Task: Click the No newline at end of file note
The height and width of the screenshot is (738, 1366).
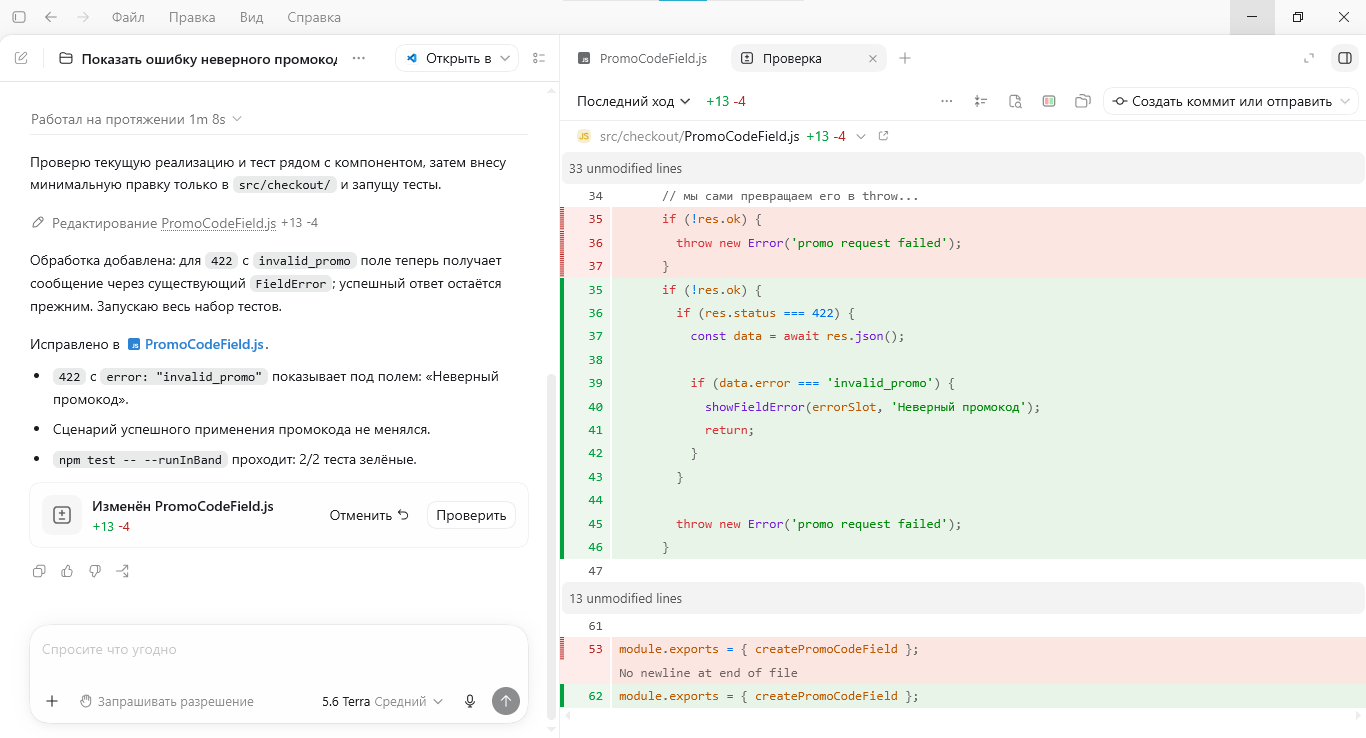Action: point(708,673)
